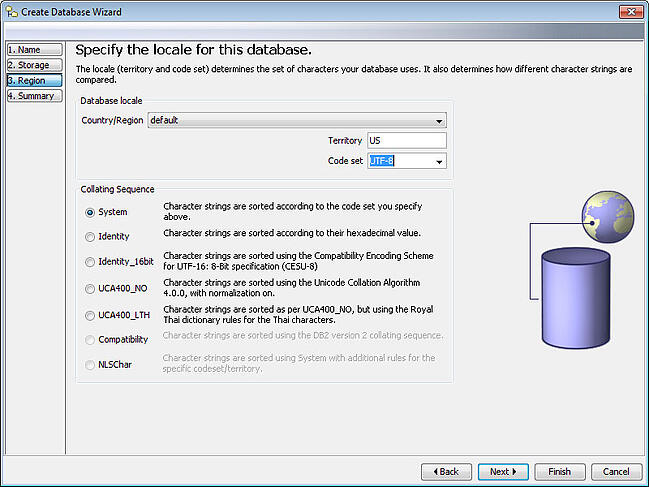Click the 'Territory' field label

click(x=345, y=141)
